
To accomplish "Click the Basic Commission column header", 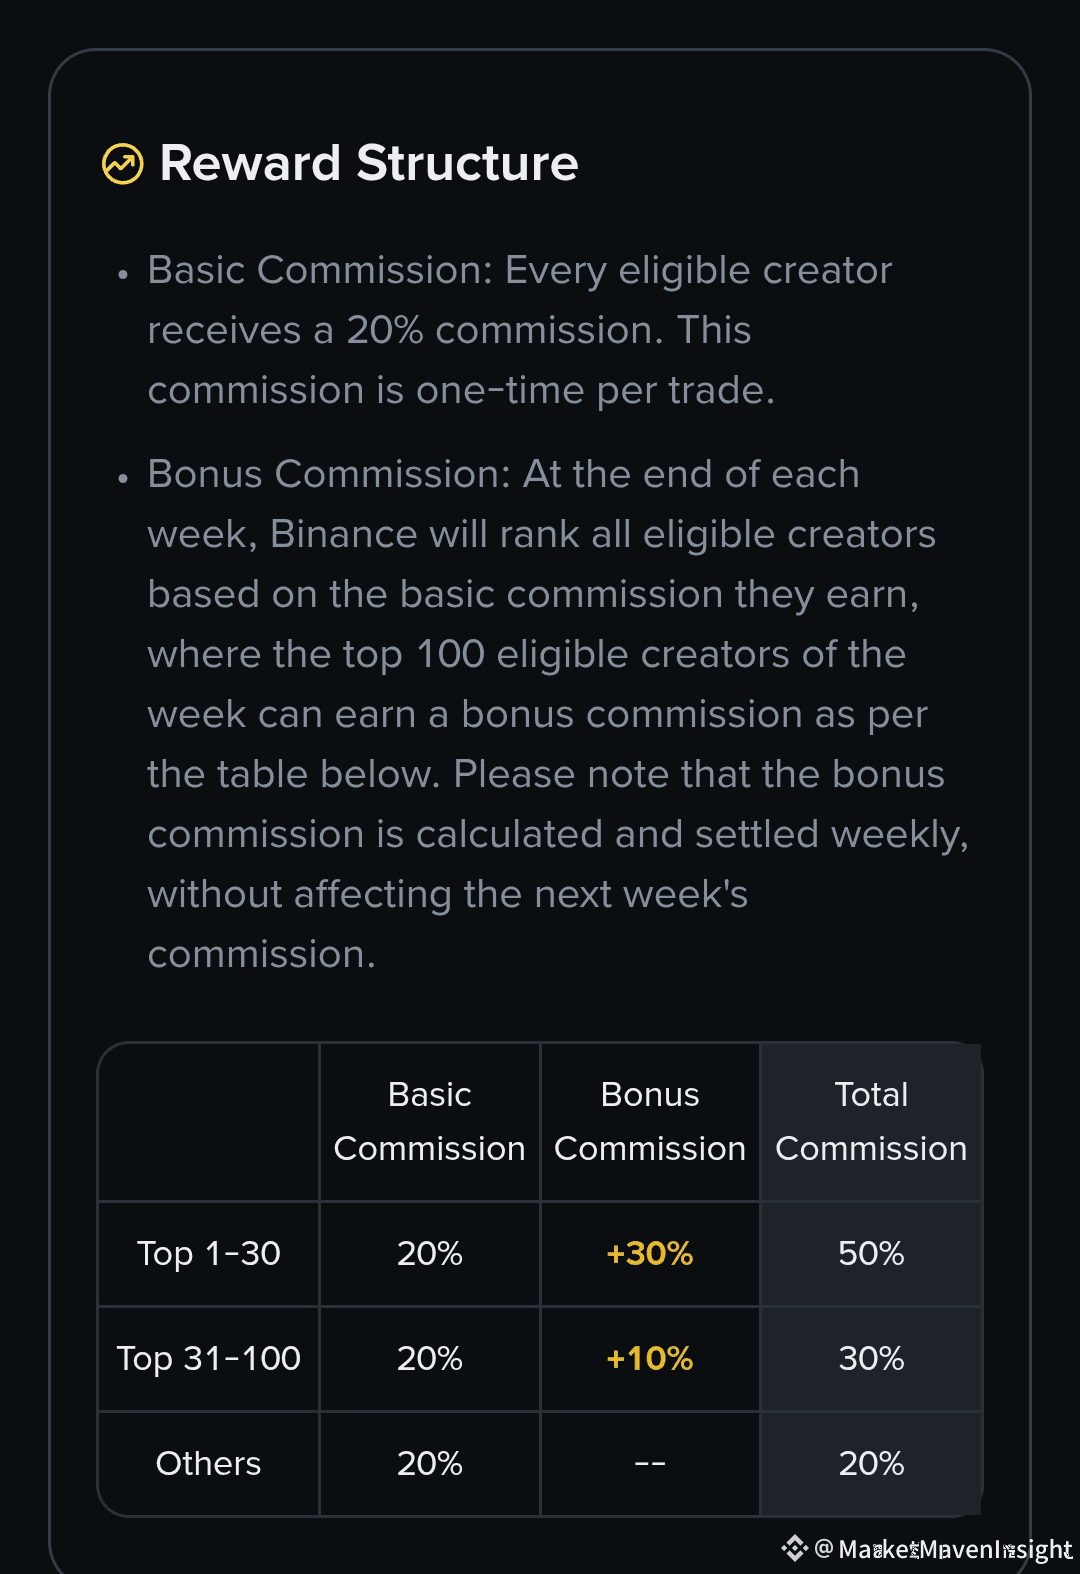I will coord(429,1121).
